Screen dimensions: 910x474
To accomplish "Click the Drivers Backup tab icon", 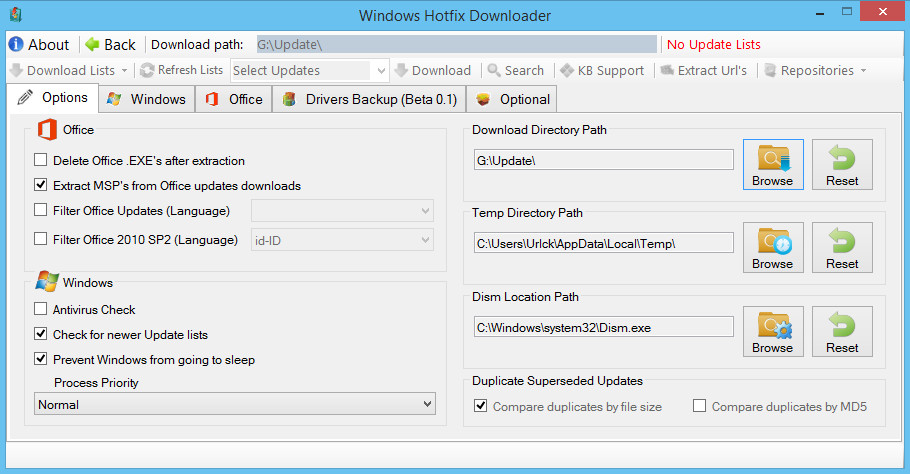I will 289,99.
